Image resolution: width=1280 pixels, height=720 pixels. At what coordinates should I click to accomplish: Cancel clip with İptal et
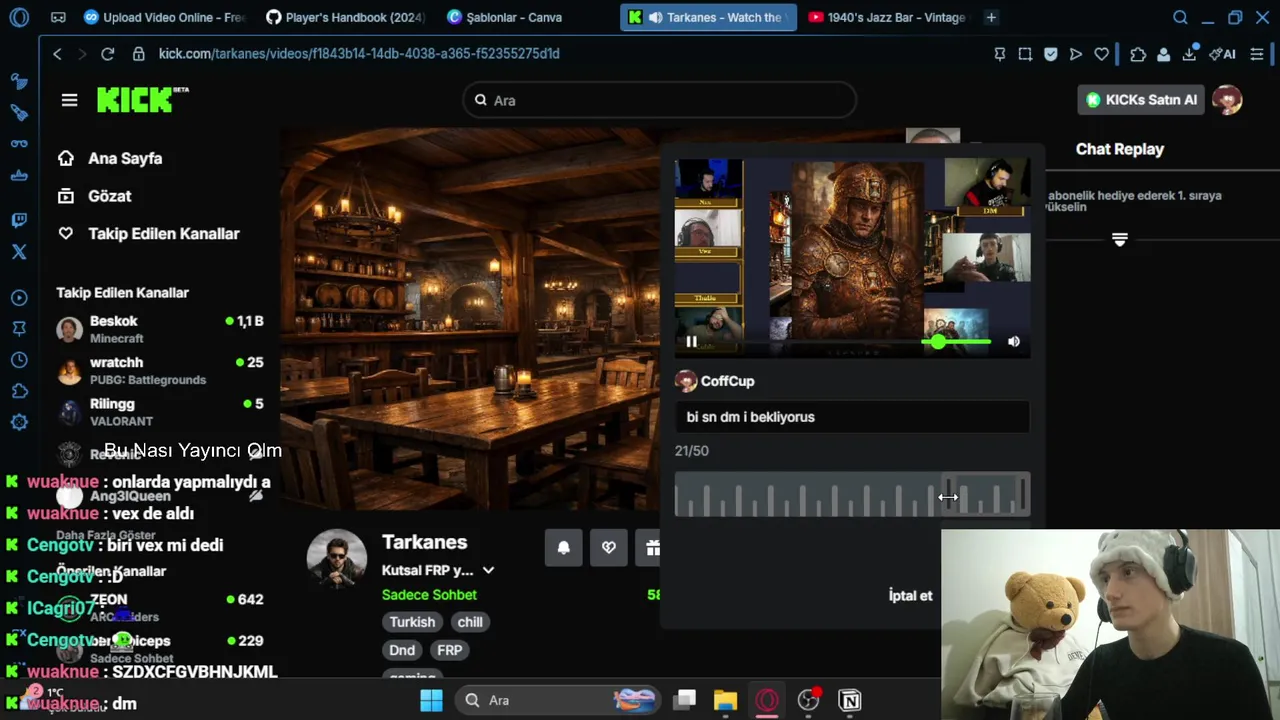pos(910,595)
